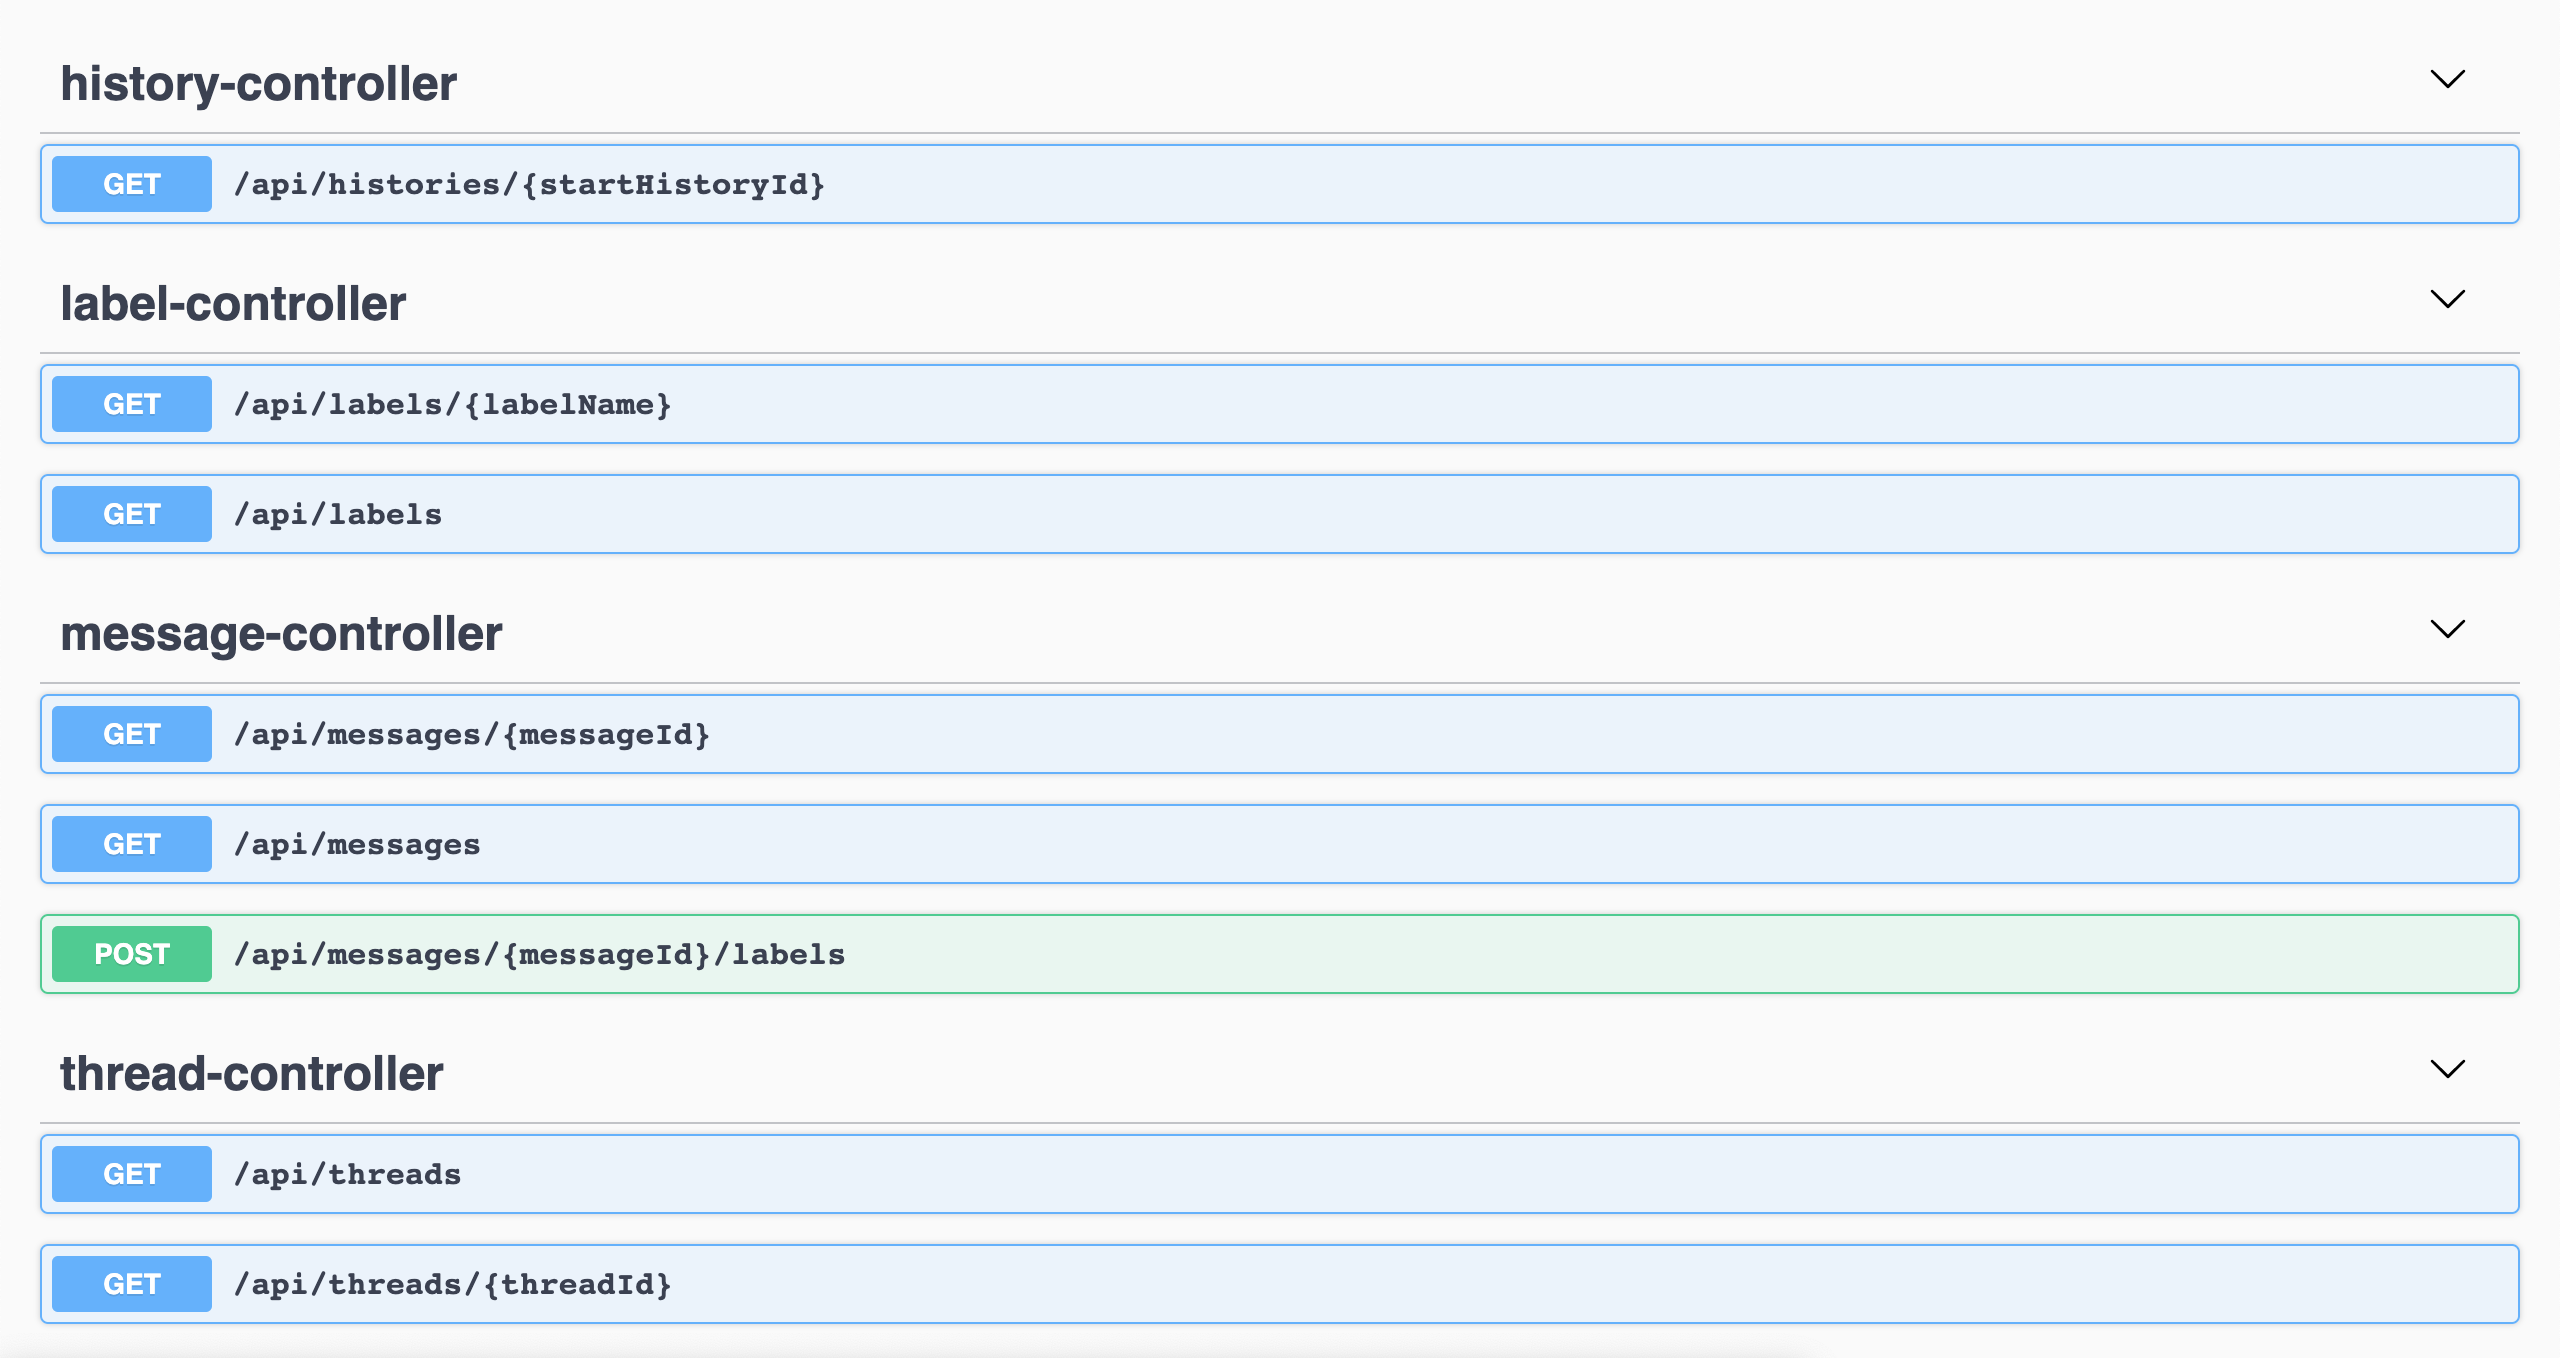Collapse the history-controller section chevron
Screen dimensions: 2560x1358
pos(2447,79)
